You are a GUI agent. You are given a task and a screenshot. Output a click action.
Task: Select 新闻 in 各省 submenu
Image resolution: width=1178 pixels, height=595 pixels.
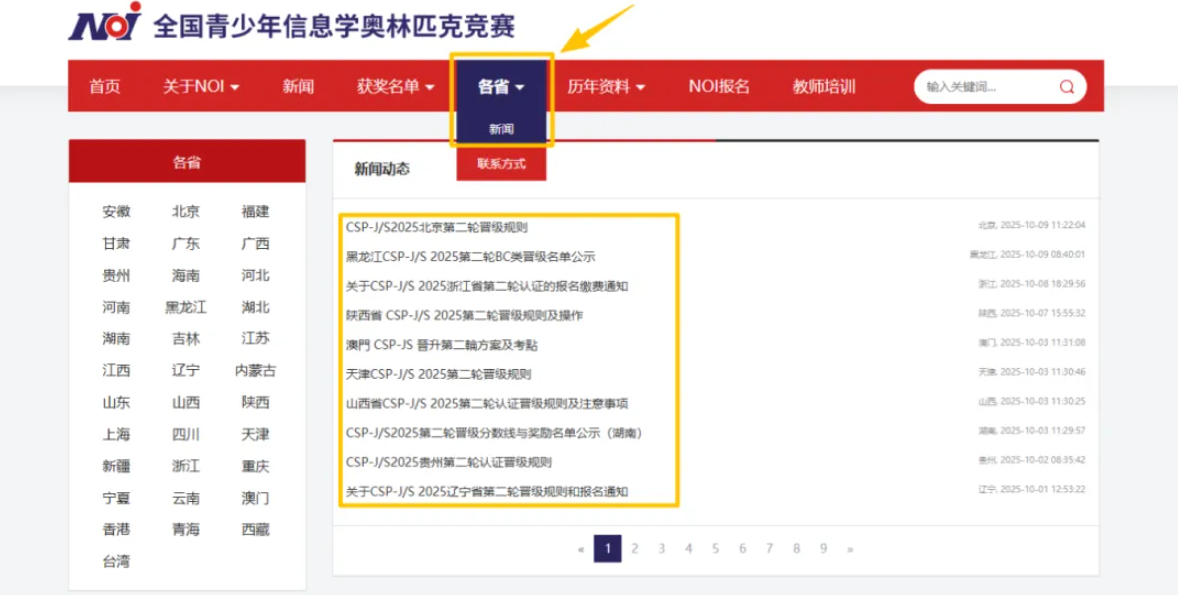(501, 130)
